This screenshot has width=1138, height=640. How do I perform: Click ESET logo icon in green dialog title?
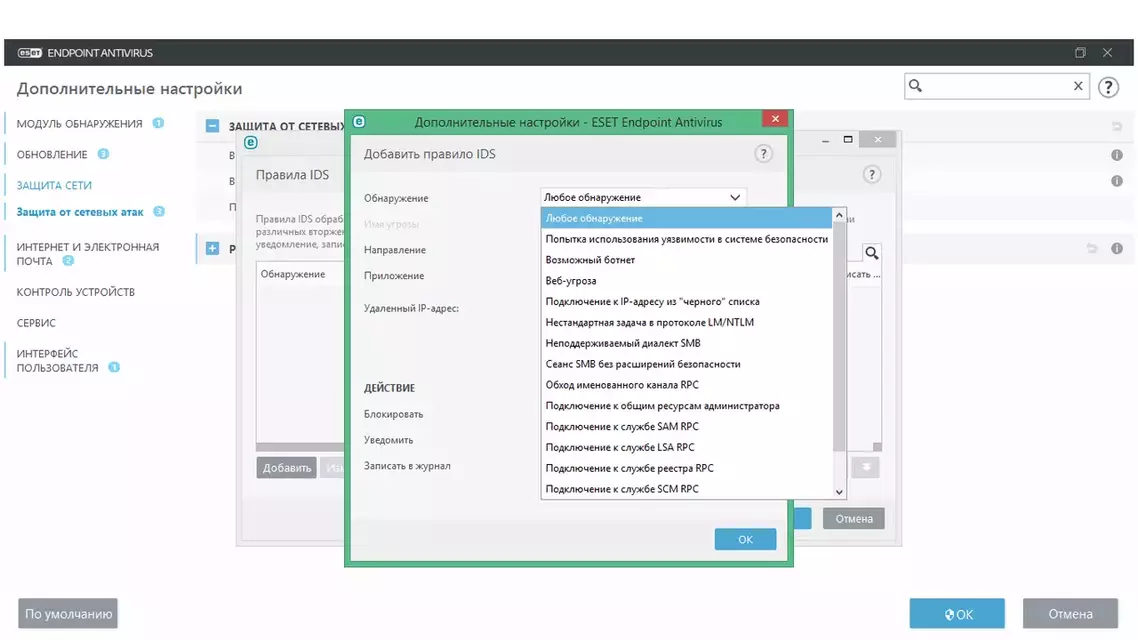click(359, 122)
